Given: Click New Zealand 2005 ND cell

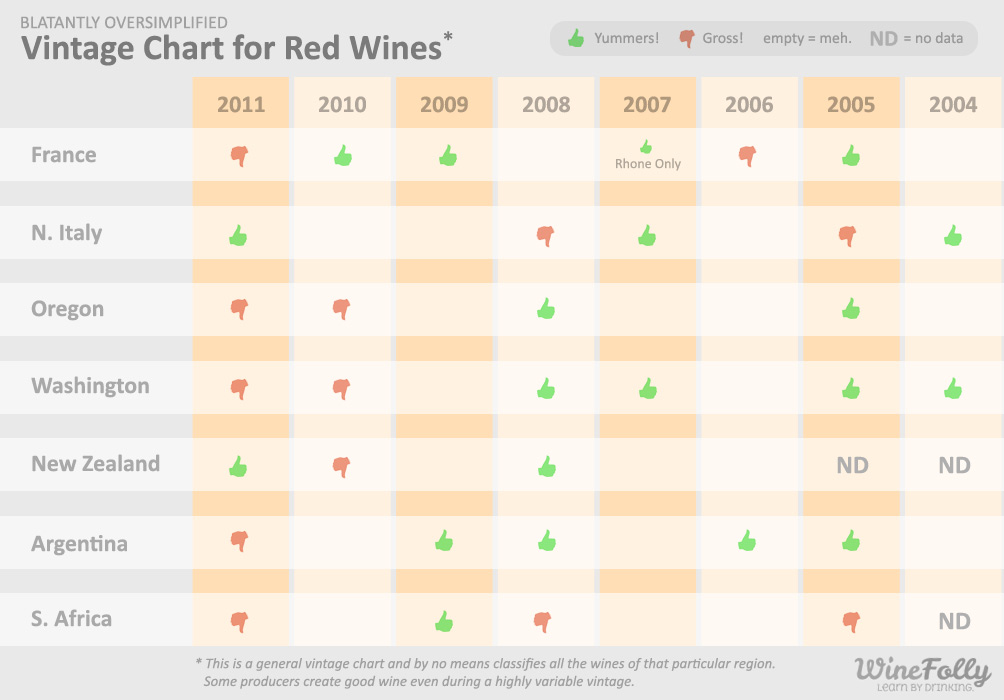Looking at the screenshot, I should [852, 465].
